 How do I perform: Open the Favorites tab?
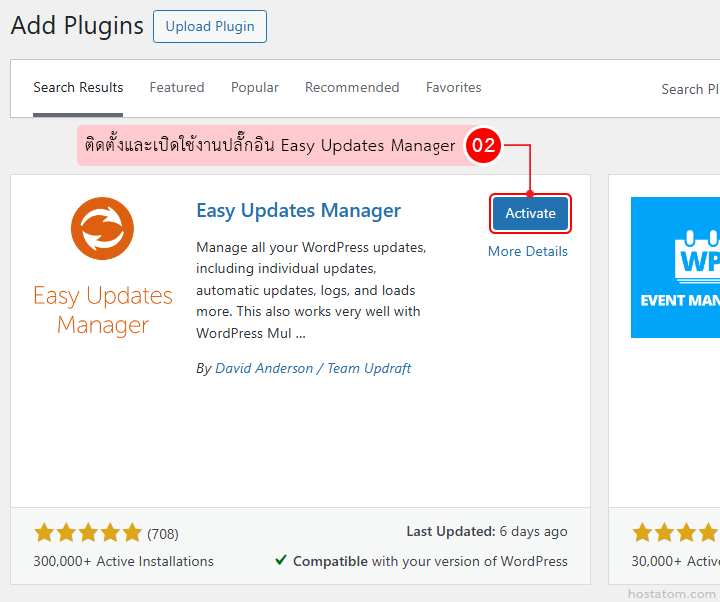point(453,88)
